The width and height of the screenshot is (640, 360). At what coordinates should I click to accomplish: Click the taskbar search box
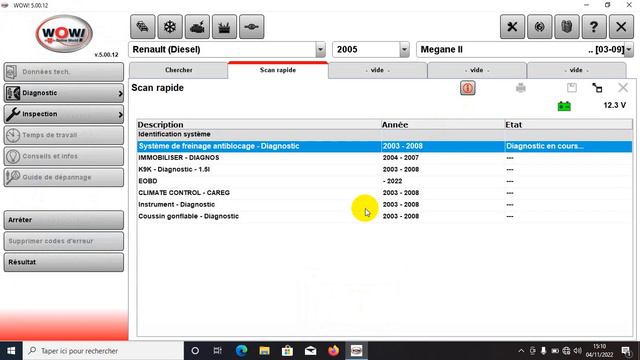click(103, 351)
